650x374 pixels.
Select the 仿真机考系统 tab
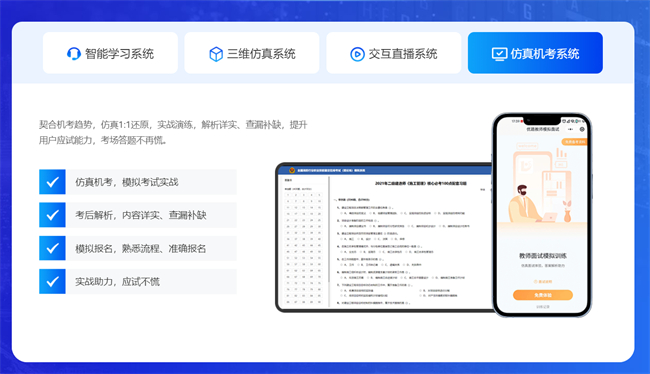(535, 53)
